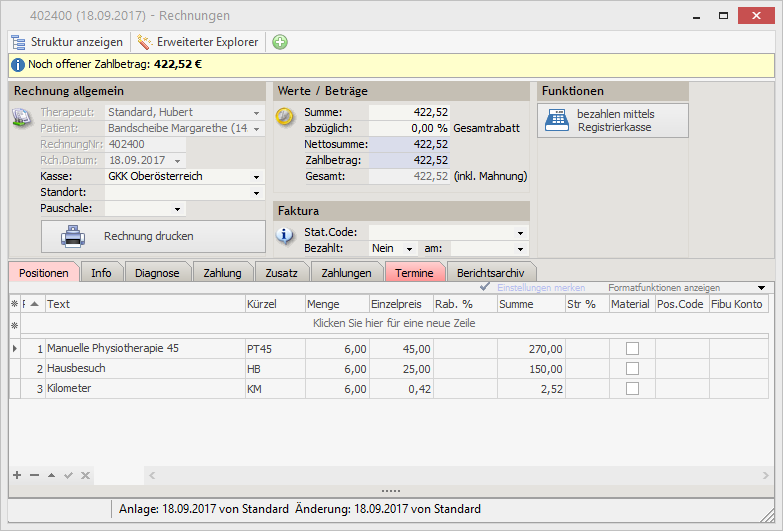Viewport: 783px width, 531px height.
Task: Click the printer icon for Rechnung drucken
Action: [x=74, y=237]
